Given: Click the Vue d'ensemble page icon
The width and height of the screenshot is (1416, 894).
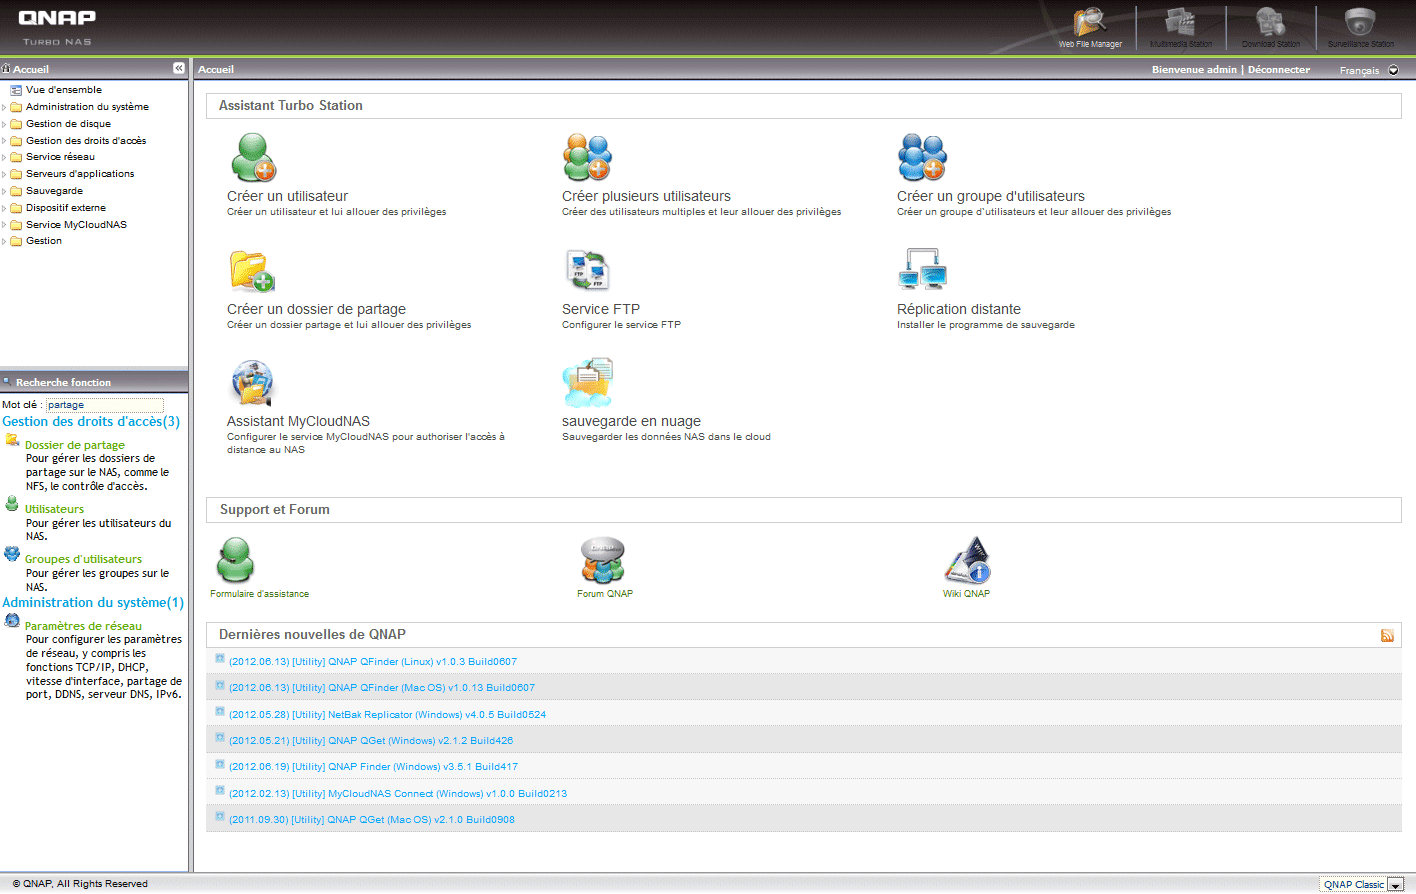Looking at the screenshot, I should pos(16,90).
